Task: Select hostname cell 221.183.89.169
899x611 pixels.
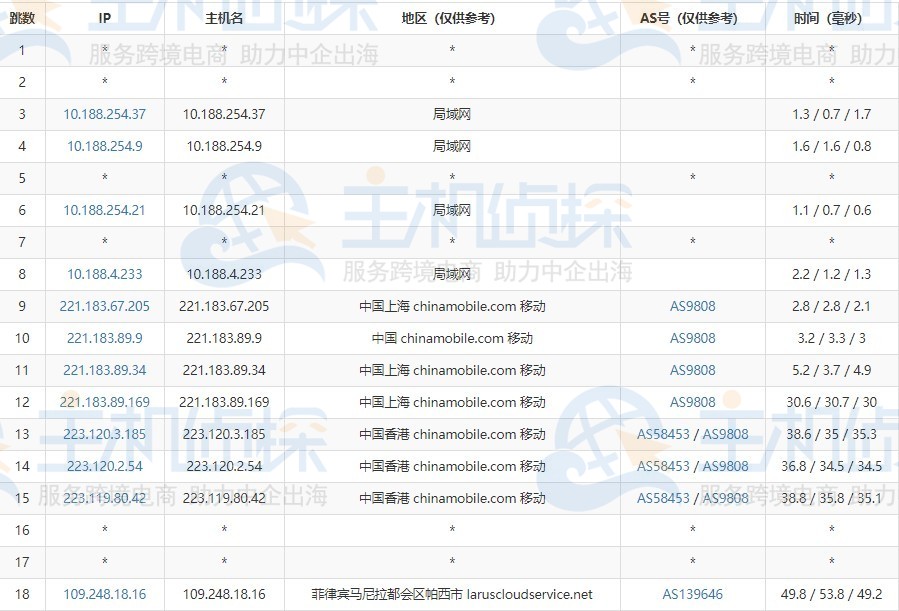Action: pyautogui.click(x=224, y=402)
